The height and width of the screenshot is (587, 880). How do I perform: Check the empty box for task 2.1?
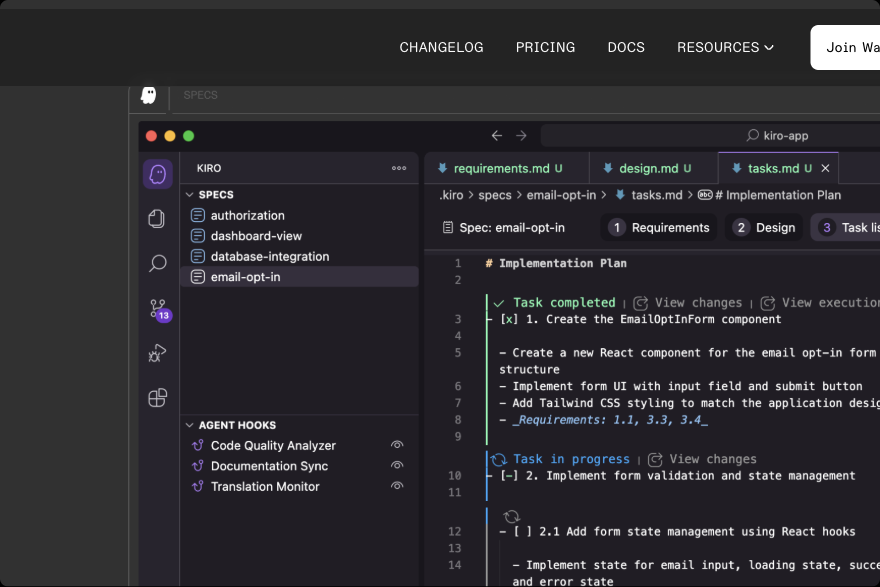[522, 531]
